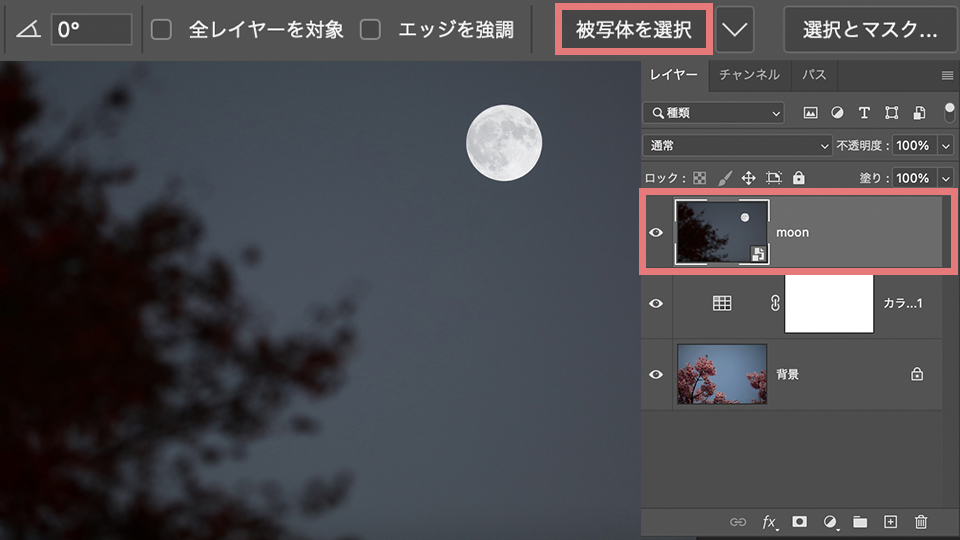Click the 不透明度 value field
This screenshot has width=960, height=540.
[x=914, y=146]
